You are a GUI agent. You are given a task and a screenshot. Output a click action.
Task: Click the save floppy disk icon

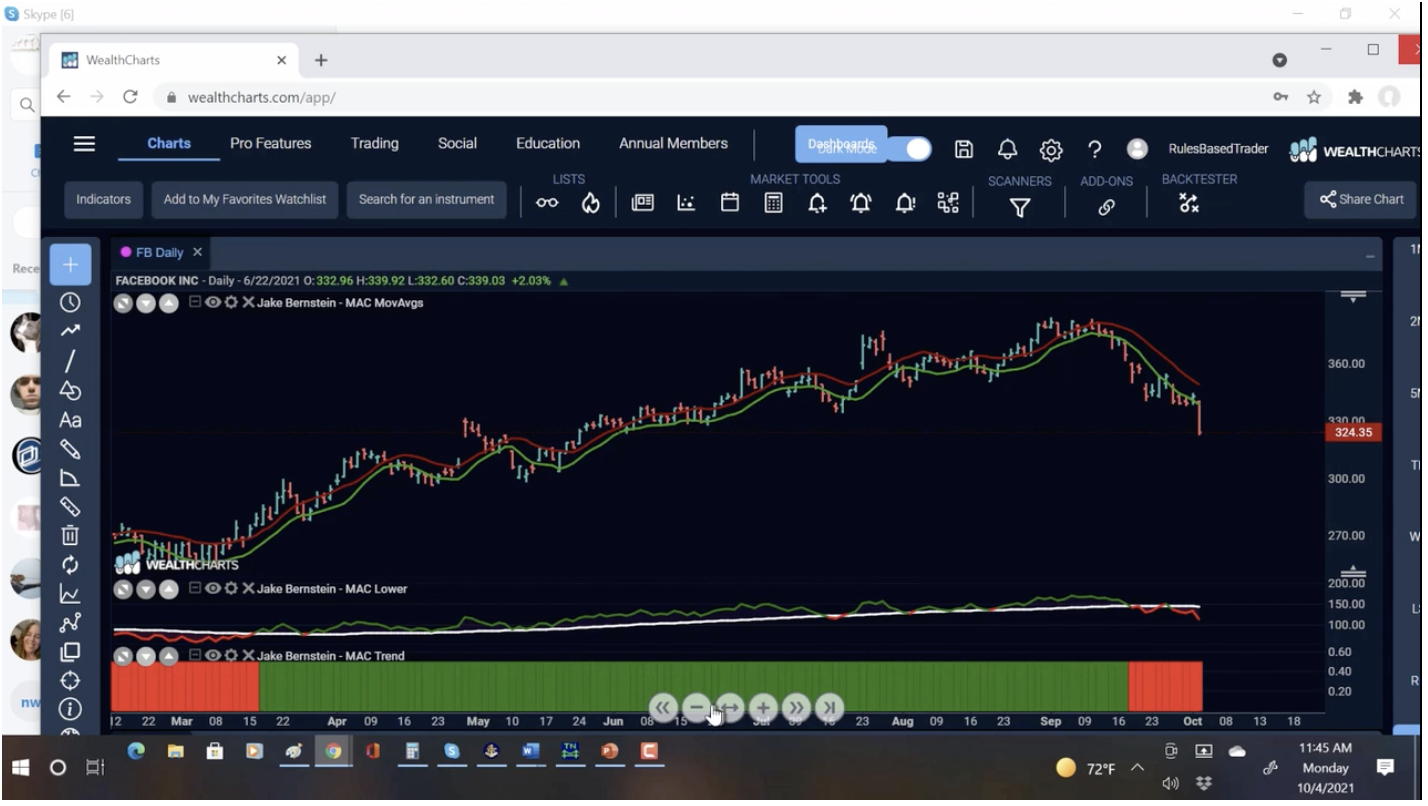coord(964,150)
